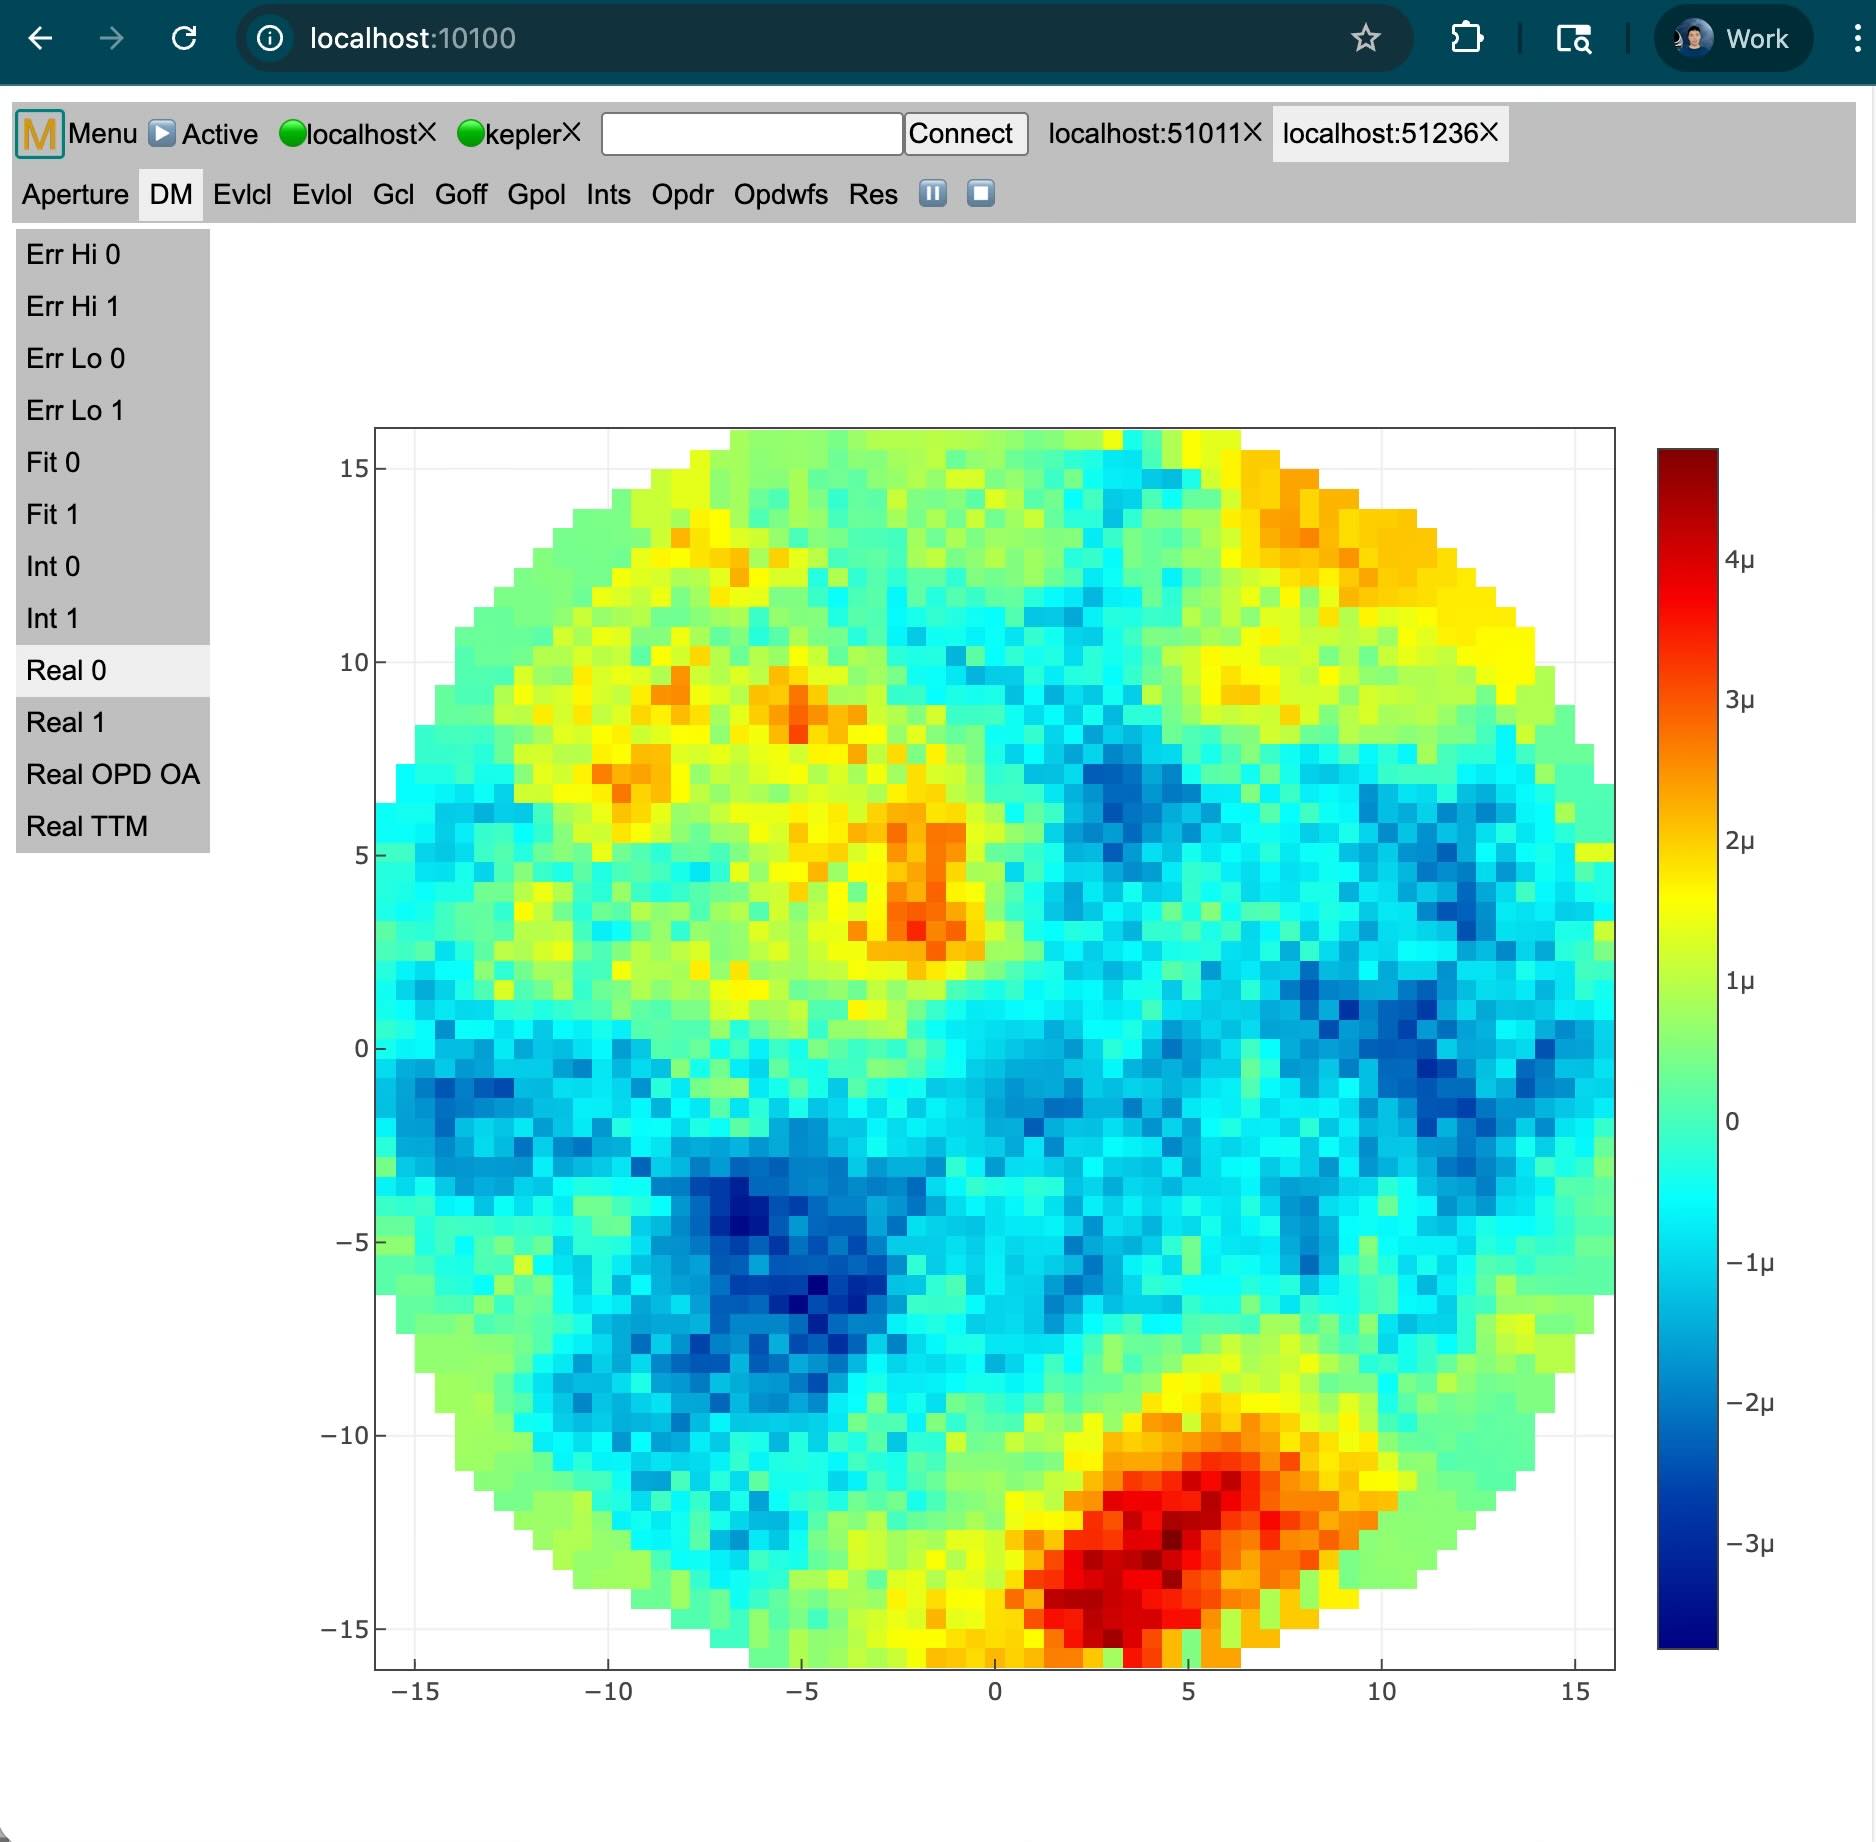Click the orange M Menu icon

coord(40,134)
